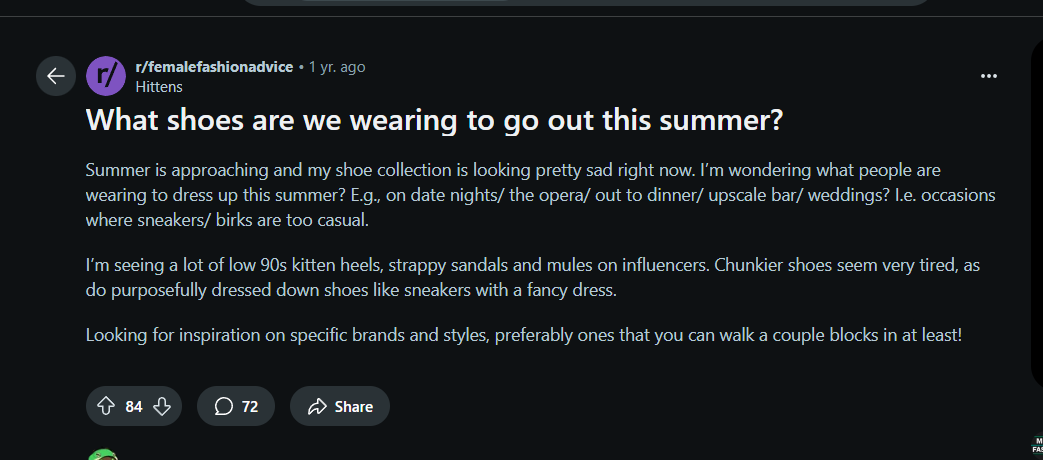1043x460 pixels.
Task: Click the Share button label
Action: pos(354,406)
